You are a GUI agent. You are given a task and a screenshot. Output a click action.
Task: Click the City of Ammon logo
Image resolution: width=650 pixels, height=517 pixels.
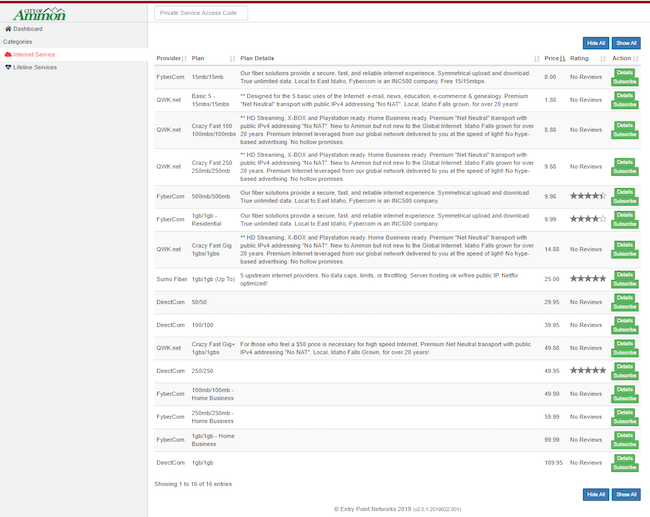(40, 13)
